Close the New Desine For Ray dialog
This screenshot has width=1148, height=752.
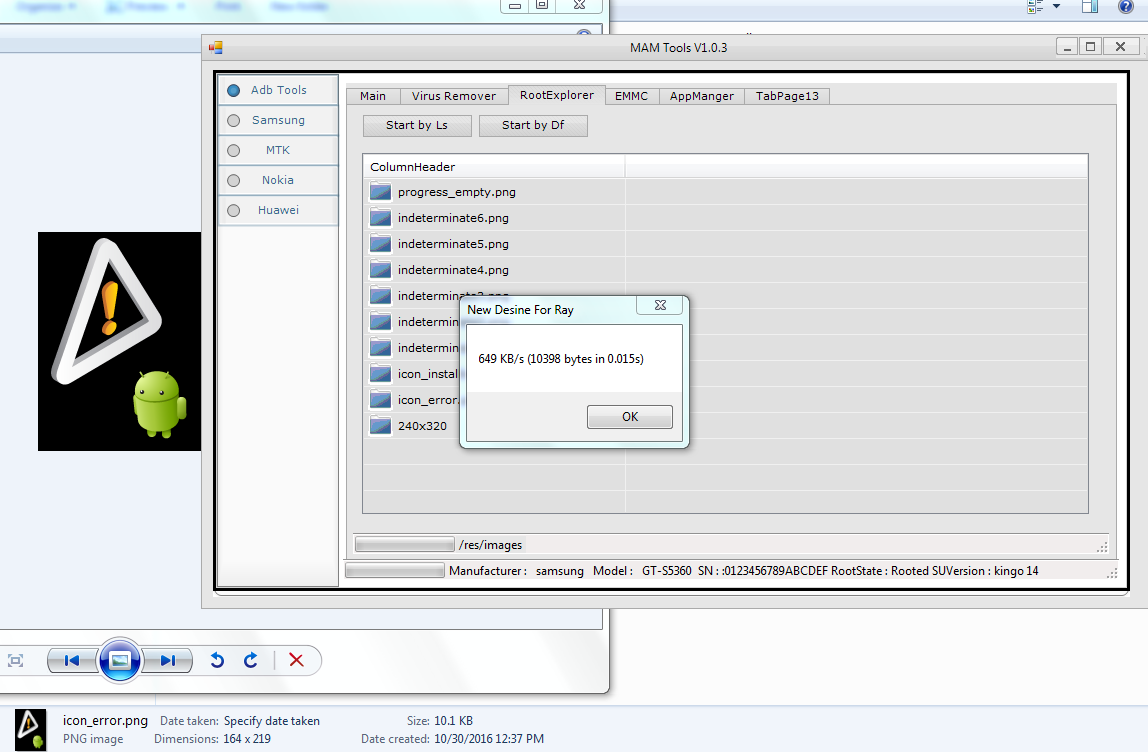660,305
